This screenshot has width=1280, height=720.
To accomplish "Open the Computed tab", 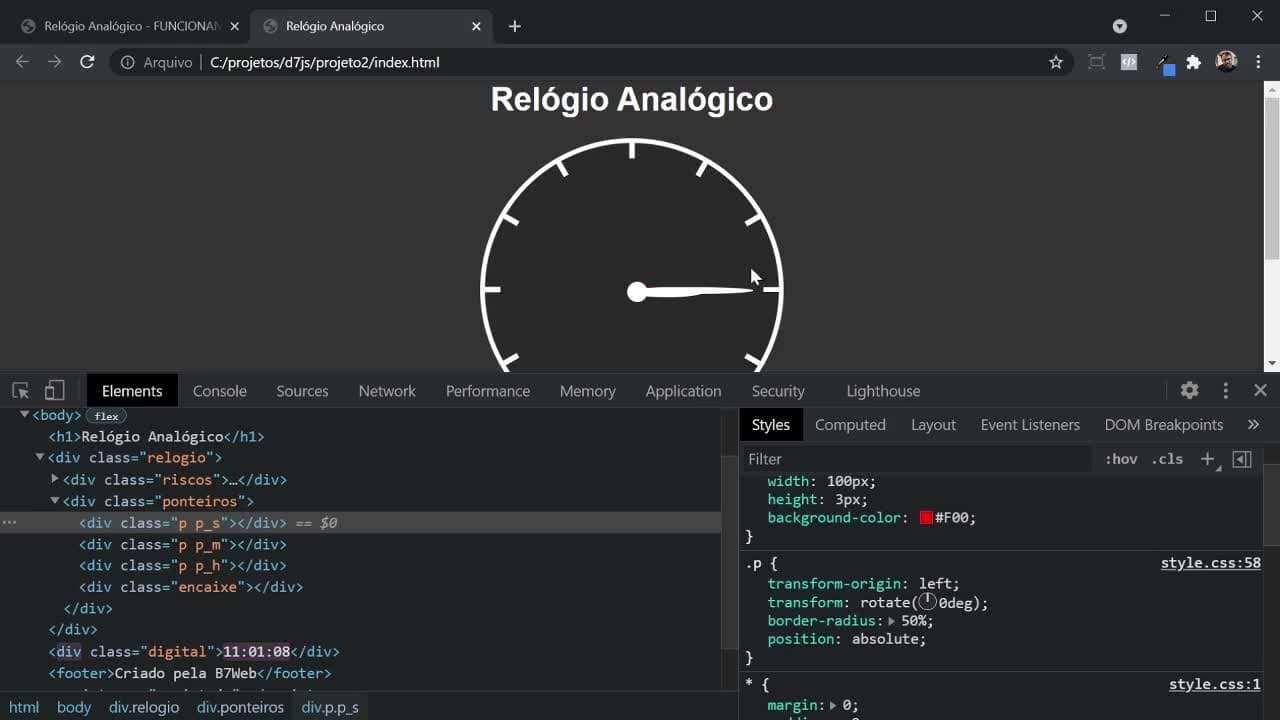I will 850,425.
